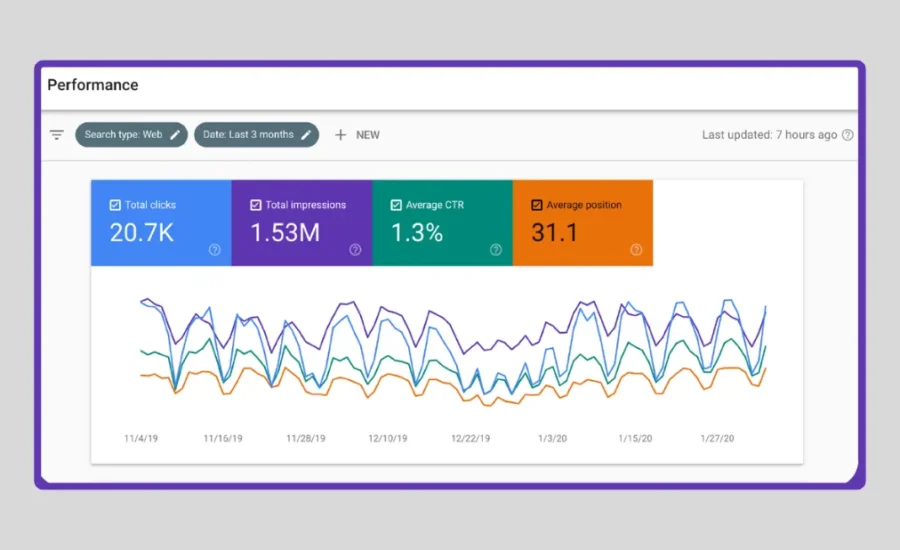Uncheck the Total clicks checkbox
The width and height of the screenshot is (900, 550).
pyautogui.click(x=115, y=205)
